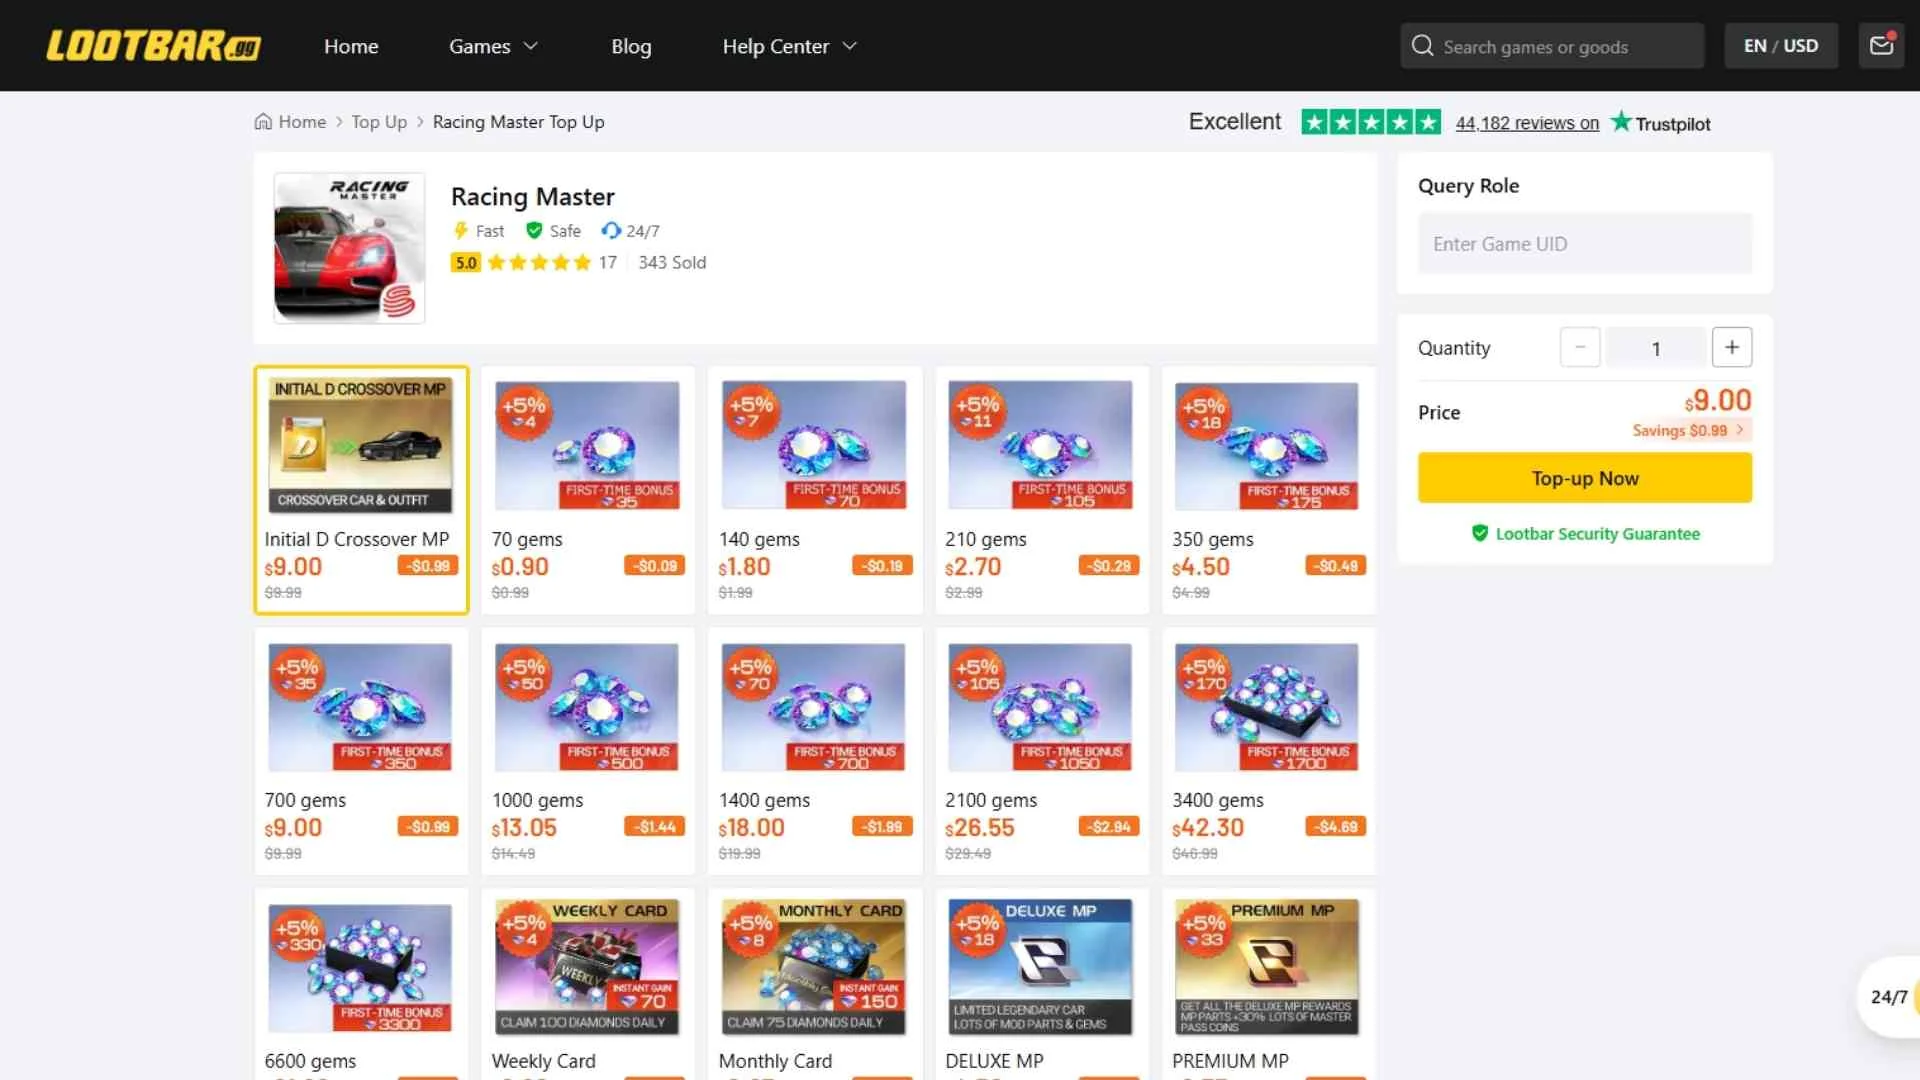
Task: Open the Blog page
Action: (631, 46)
